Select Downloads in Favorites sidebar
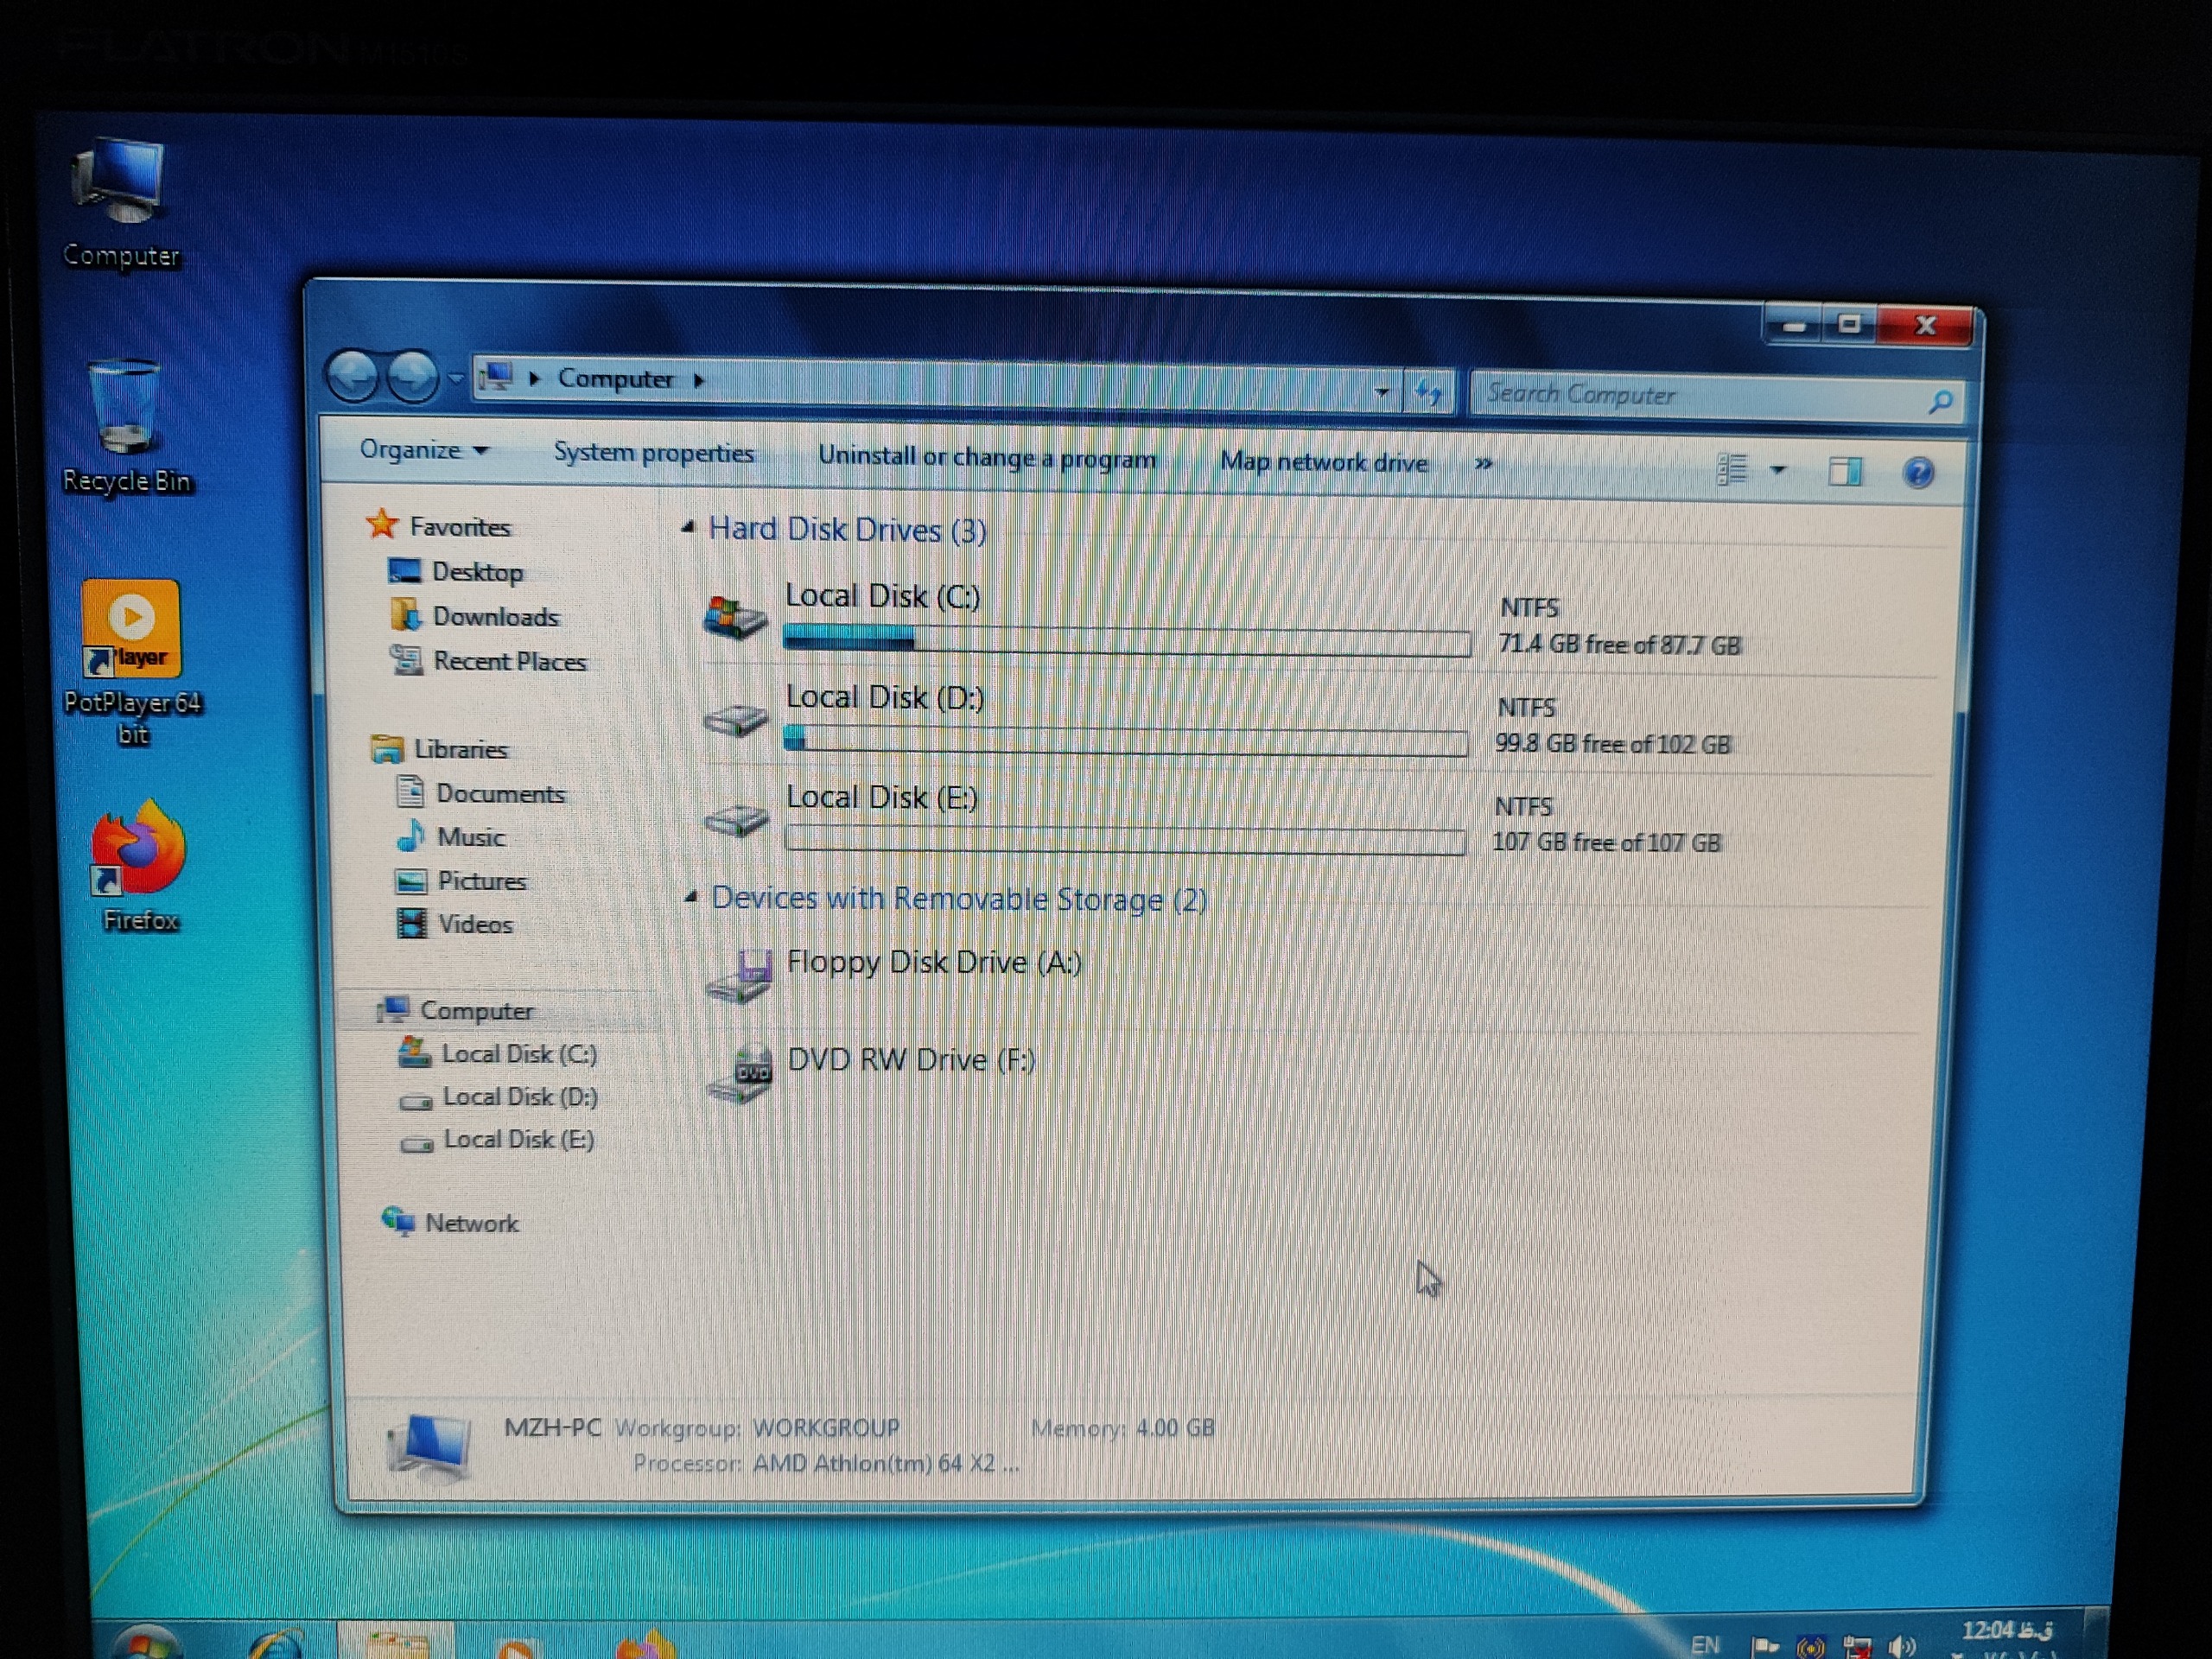This screenshot has height=1659, width=2212. click(x=495, y=617)
